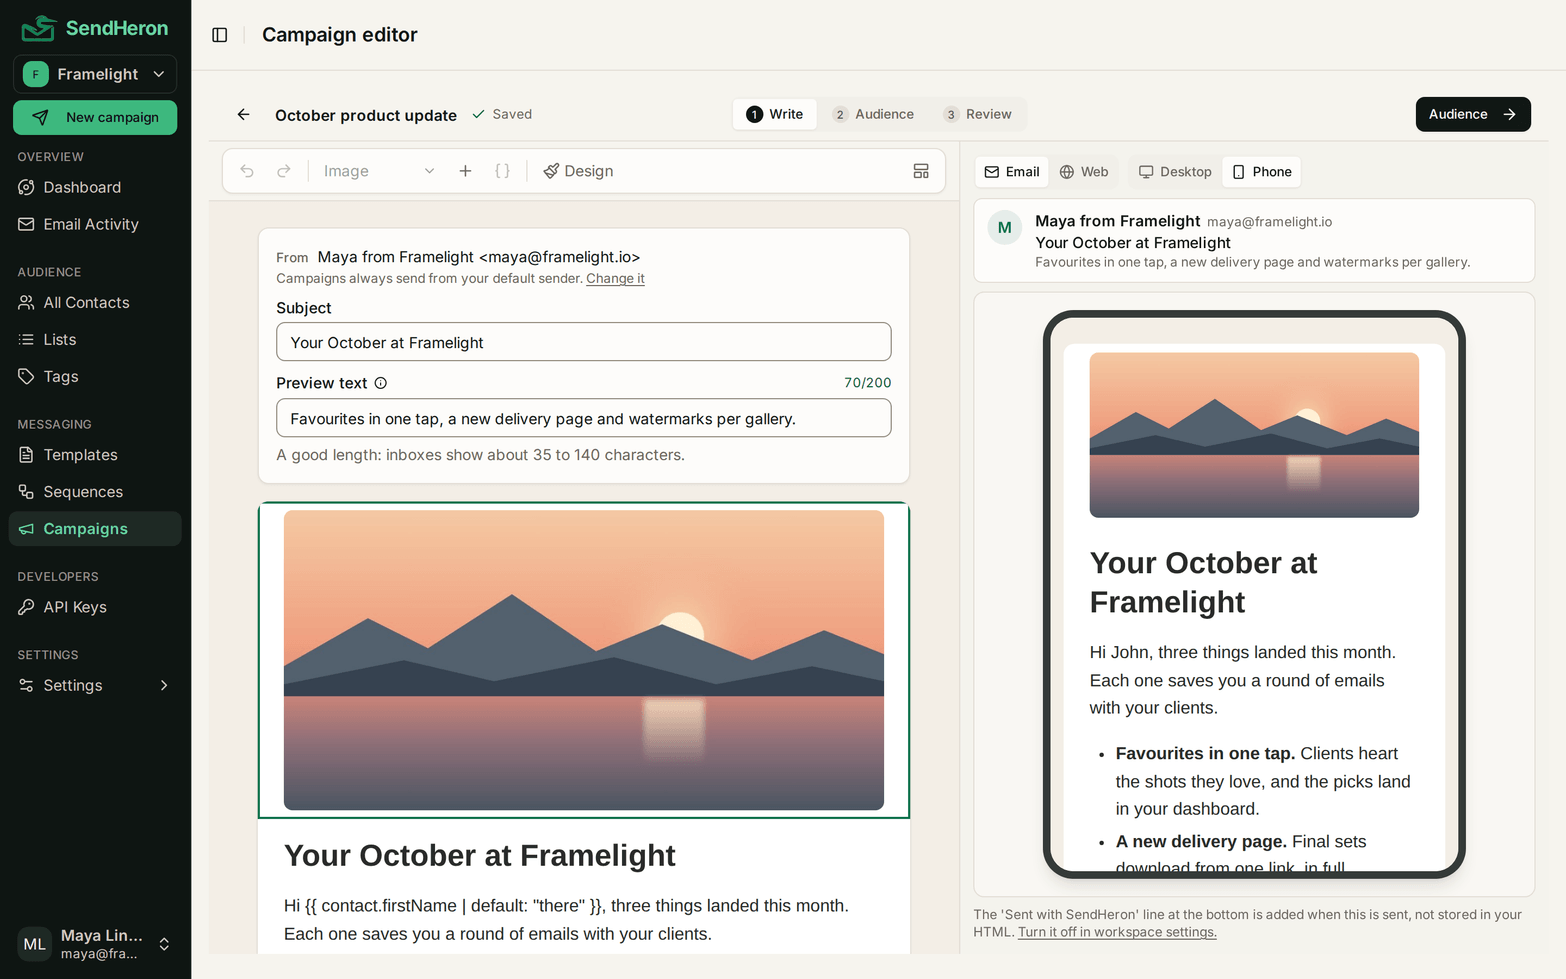Open Dashboard from the sidebar

tap(95, 187)
